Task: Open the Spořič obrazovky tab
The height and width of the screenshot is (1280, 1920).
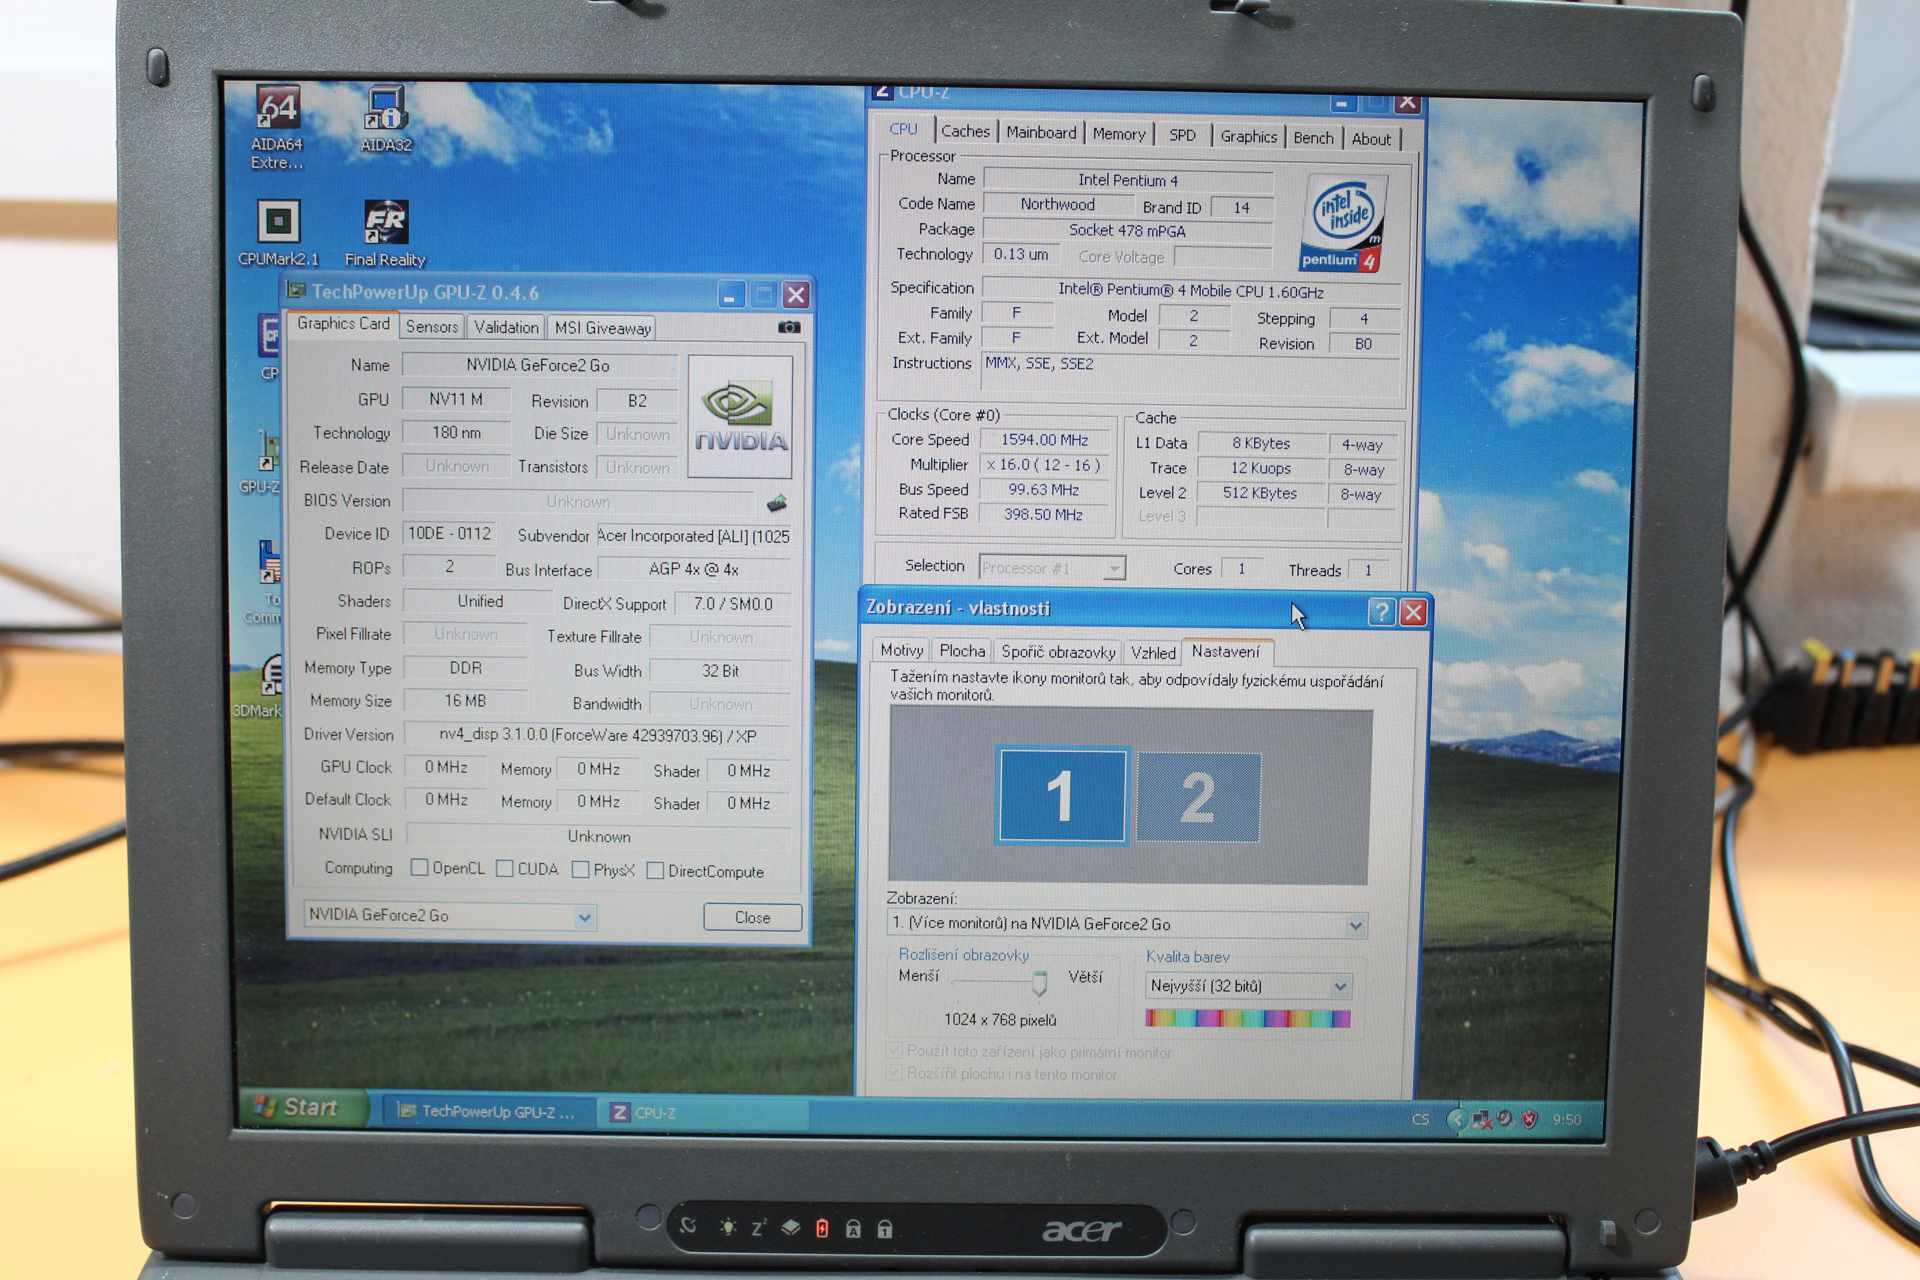Action: tap(1058, 652)
